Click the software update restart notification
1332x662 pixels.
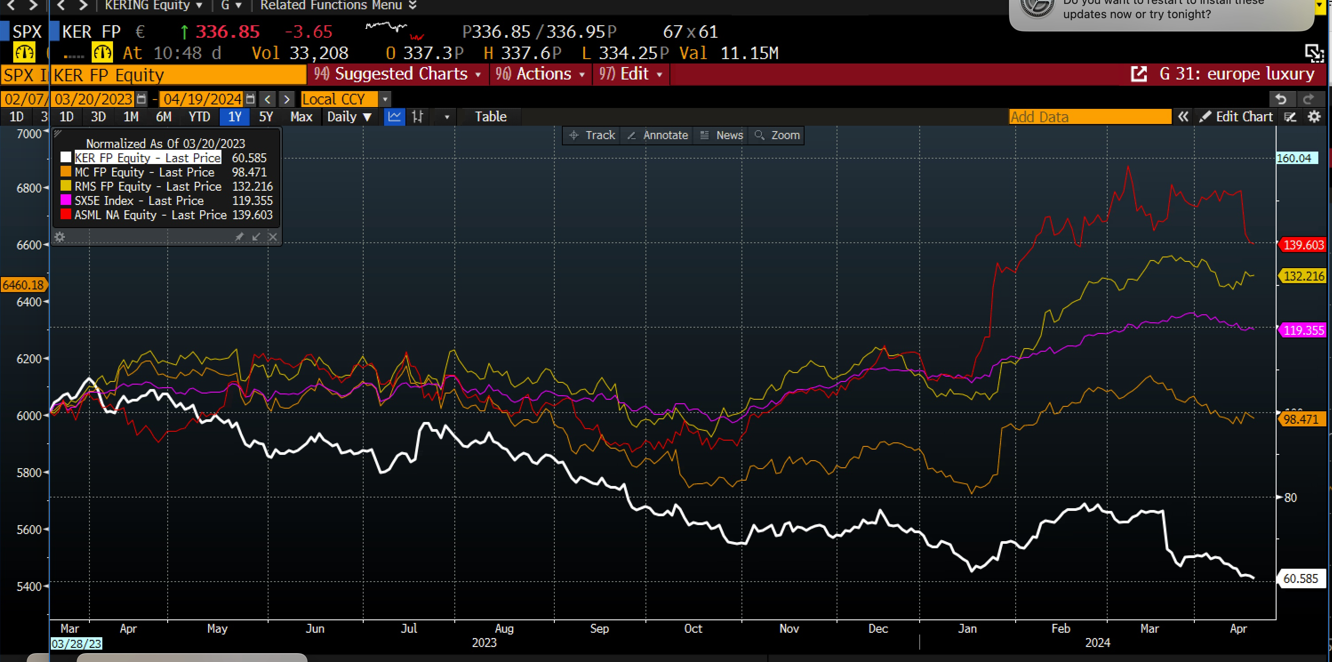(x=1160, y=13)
